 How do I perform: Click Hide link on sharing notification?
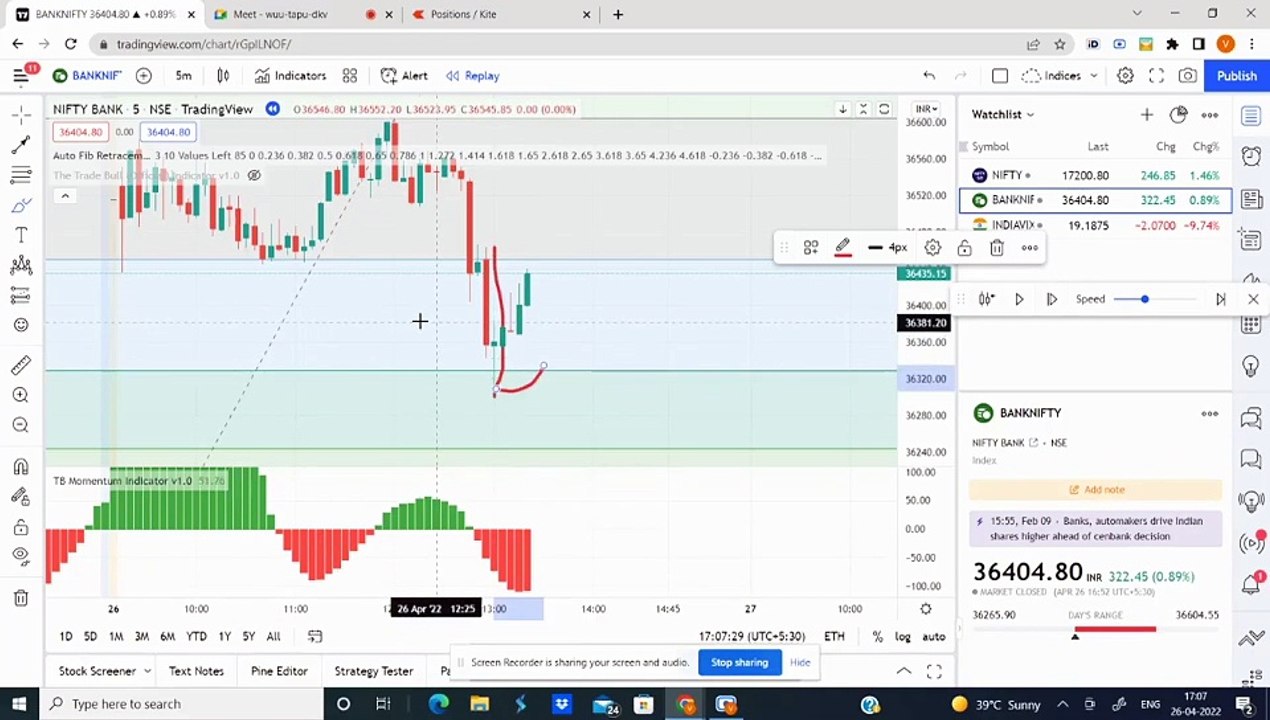[800, 662]
